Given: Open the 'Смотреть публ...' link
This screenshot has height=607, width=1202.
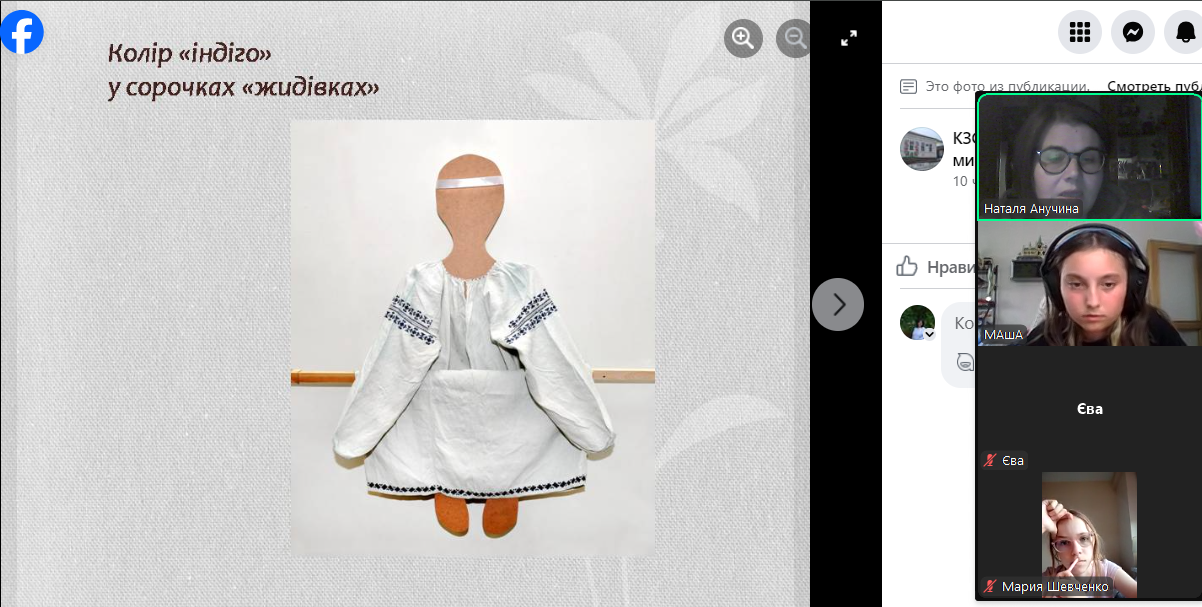Looking at the screenshot, I should [x=1154, y=86].
